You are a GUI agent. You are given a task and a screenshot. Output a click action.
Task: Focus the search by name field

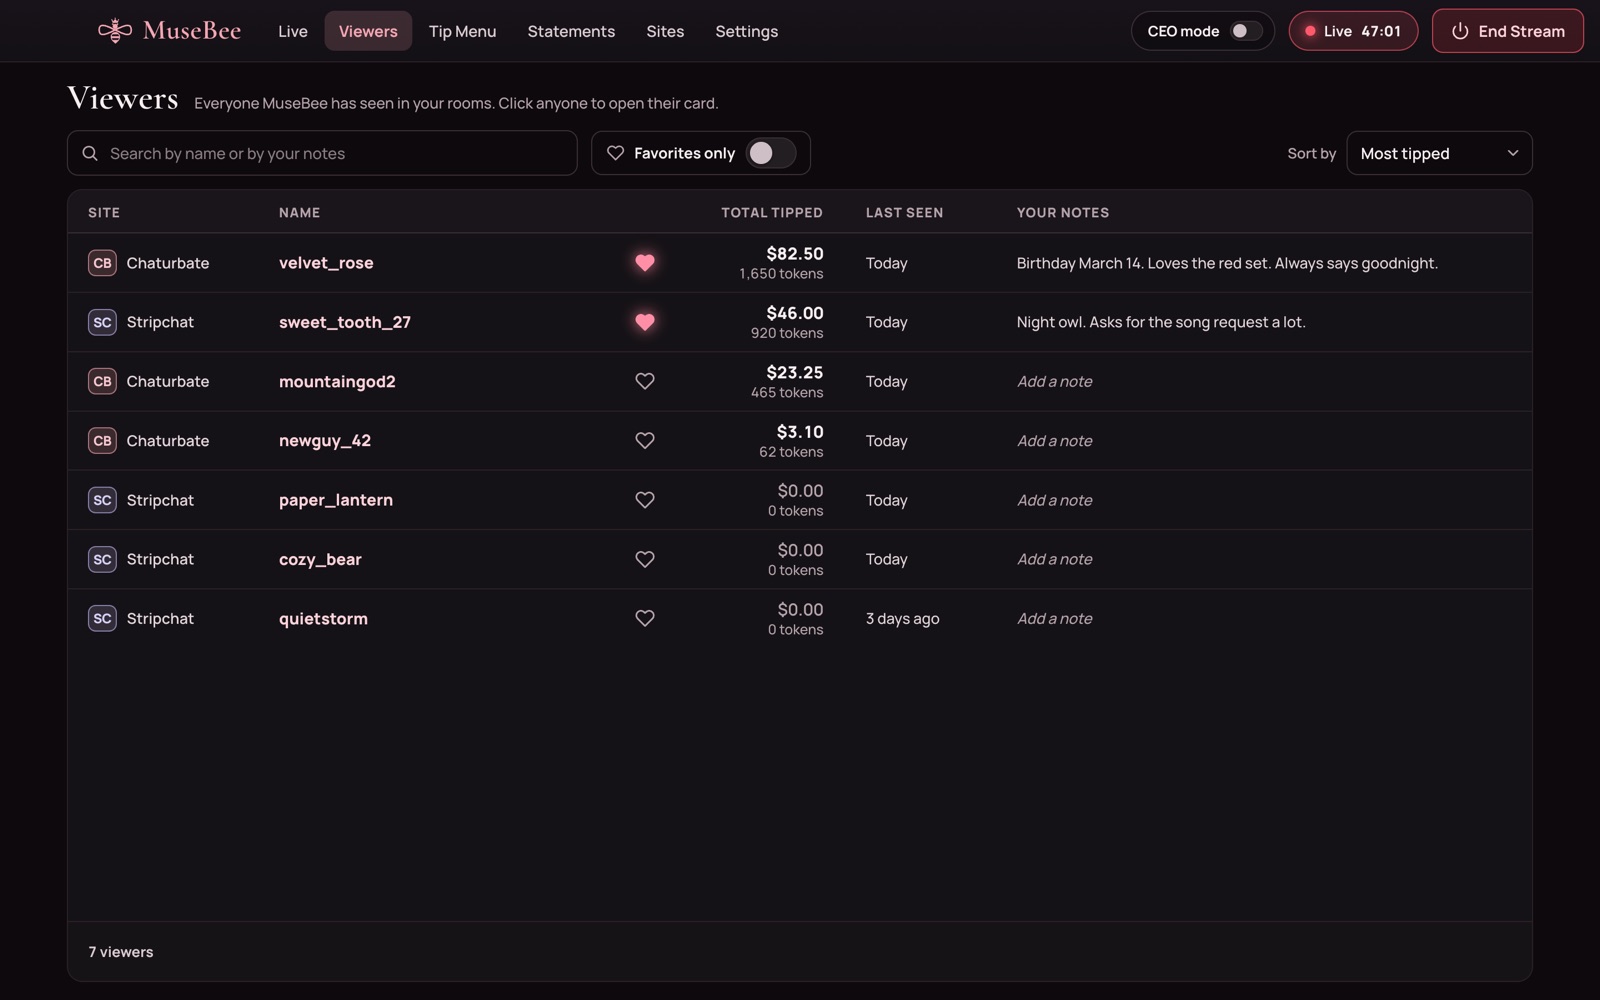coord(322,153)
